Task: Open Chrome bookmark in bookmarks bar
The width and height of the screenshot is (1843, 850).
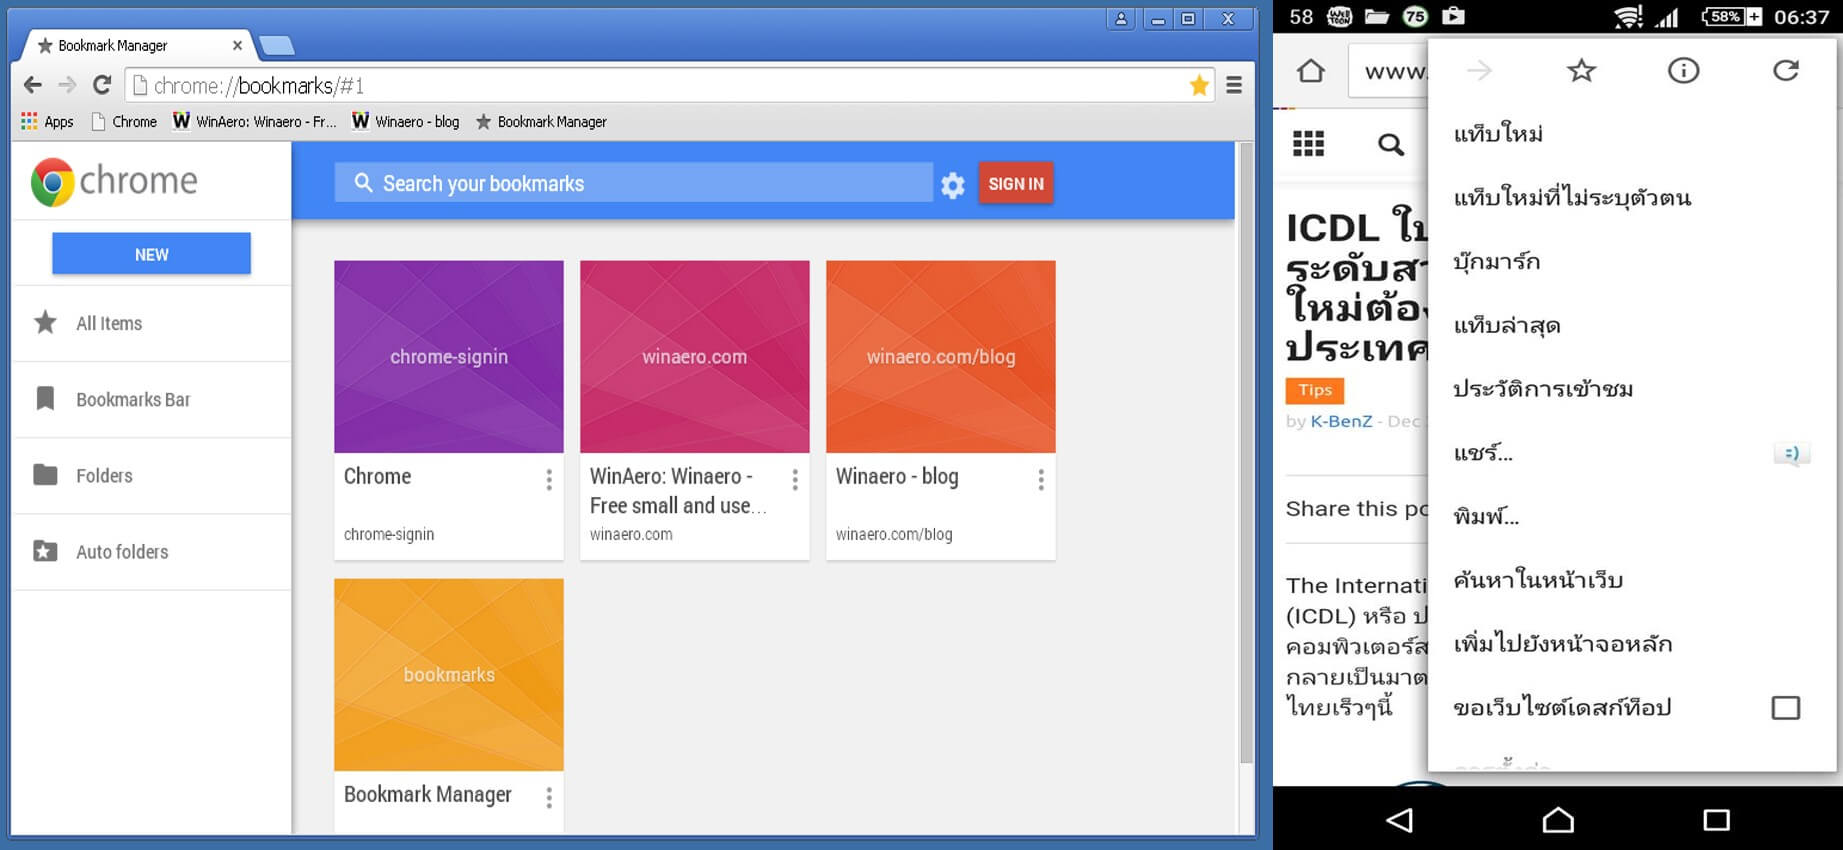Action: tap(124, 121)
